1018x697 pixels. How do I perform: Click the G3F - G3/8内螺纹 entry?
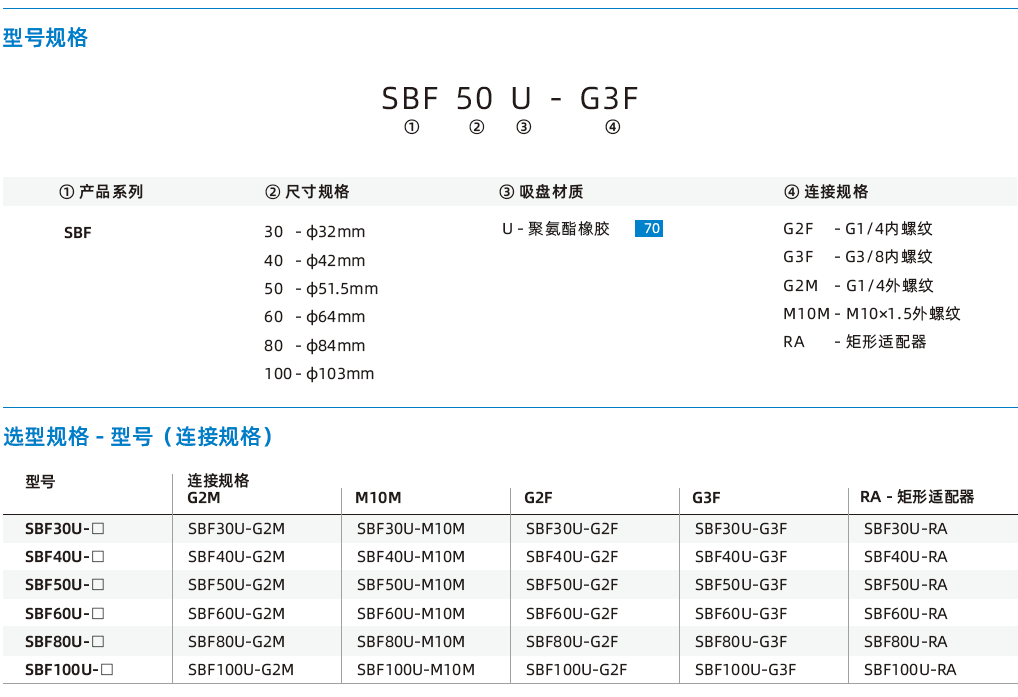[858, 256]
